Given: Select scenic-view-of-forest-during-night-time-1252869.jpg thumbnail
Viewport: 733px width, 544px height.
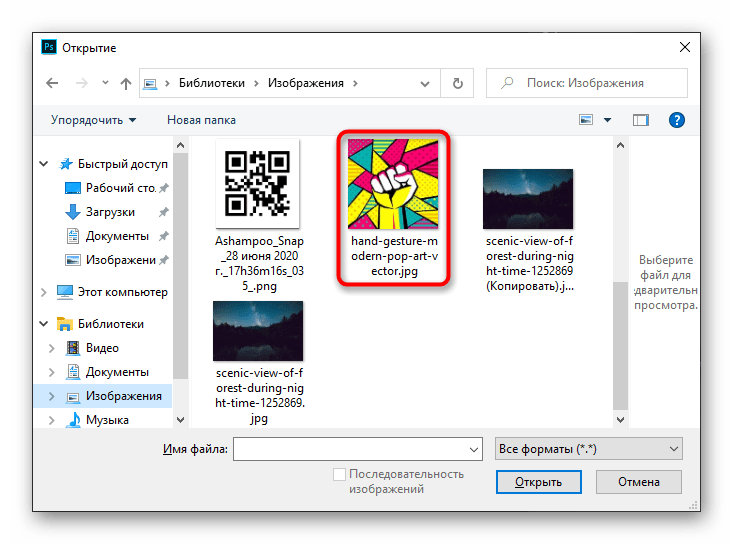Looking at the screenshot, I should 258,331.
